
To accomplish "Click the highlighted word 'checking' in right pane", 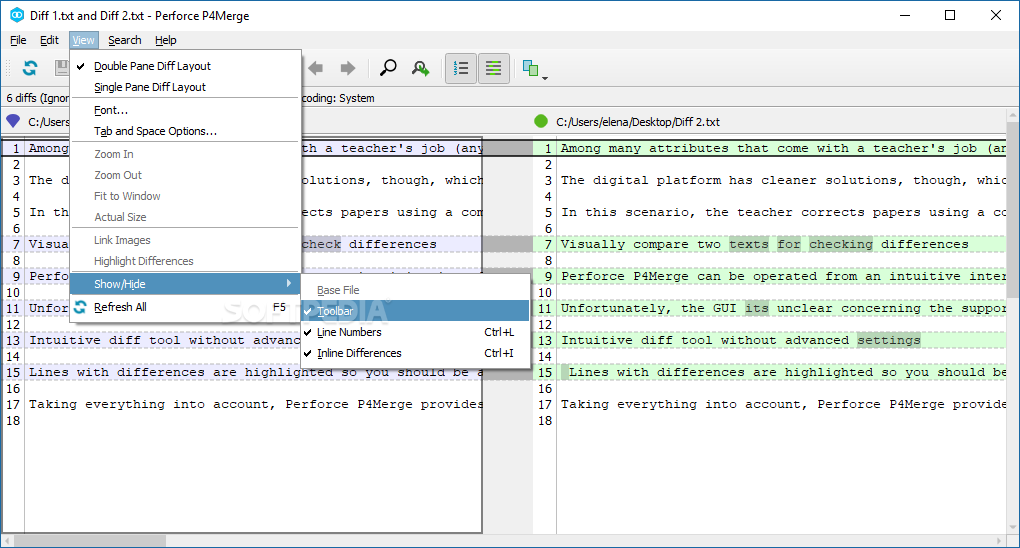I will coord(841,245).
